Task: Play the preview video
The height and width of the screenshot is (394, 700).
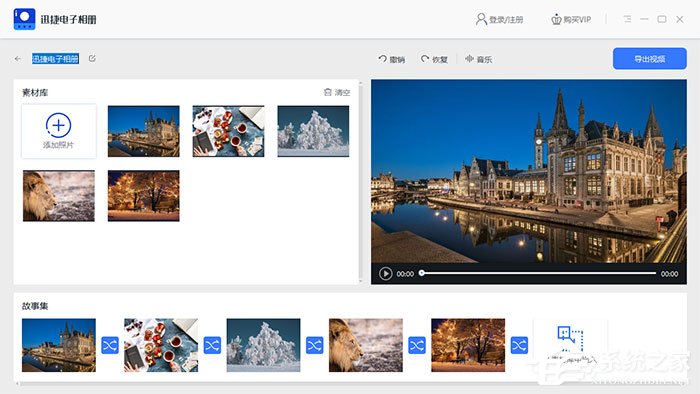Action: pos(386,273)
